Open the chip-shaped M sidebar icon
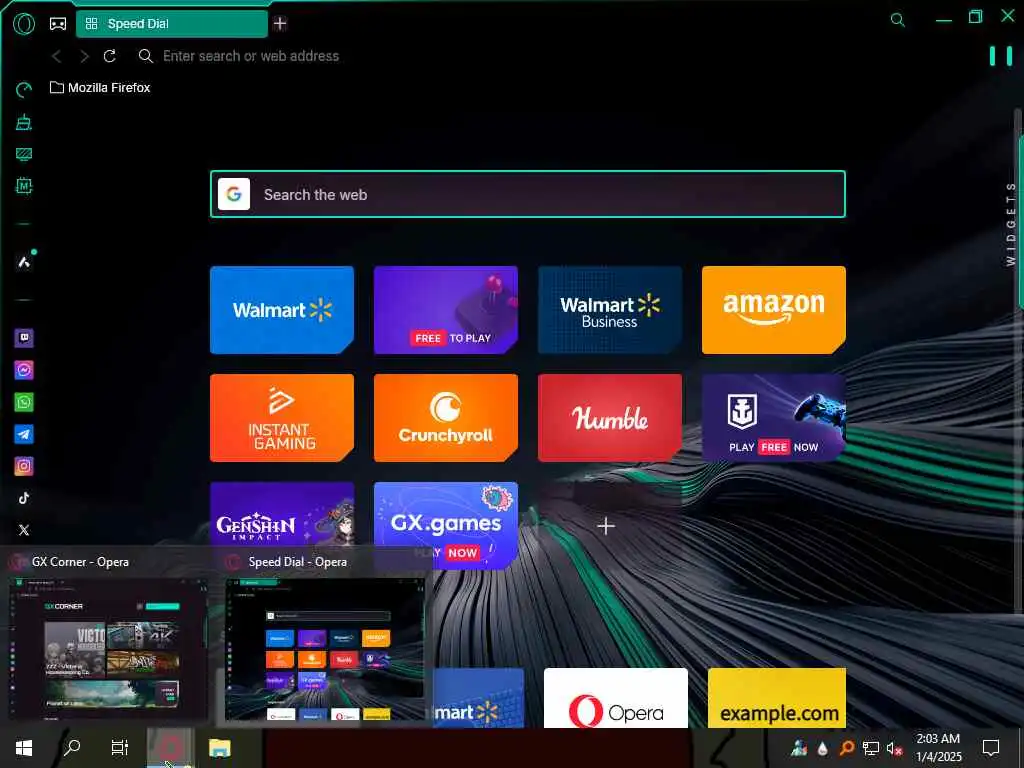 (24, 186)
